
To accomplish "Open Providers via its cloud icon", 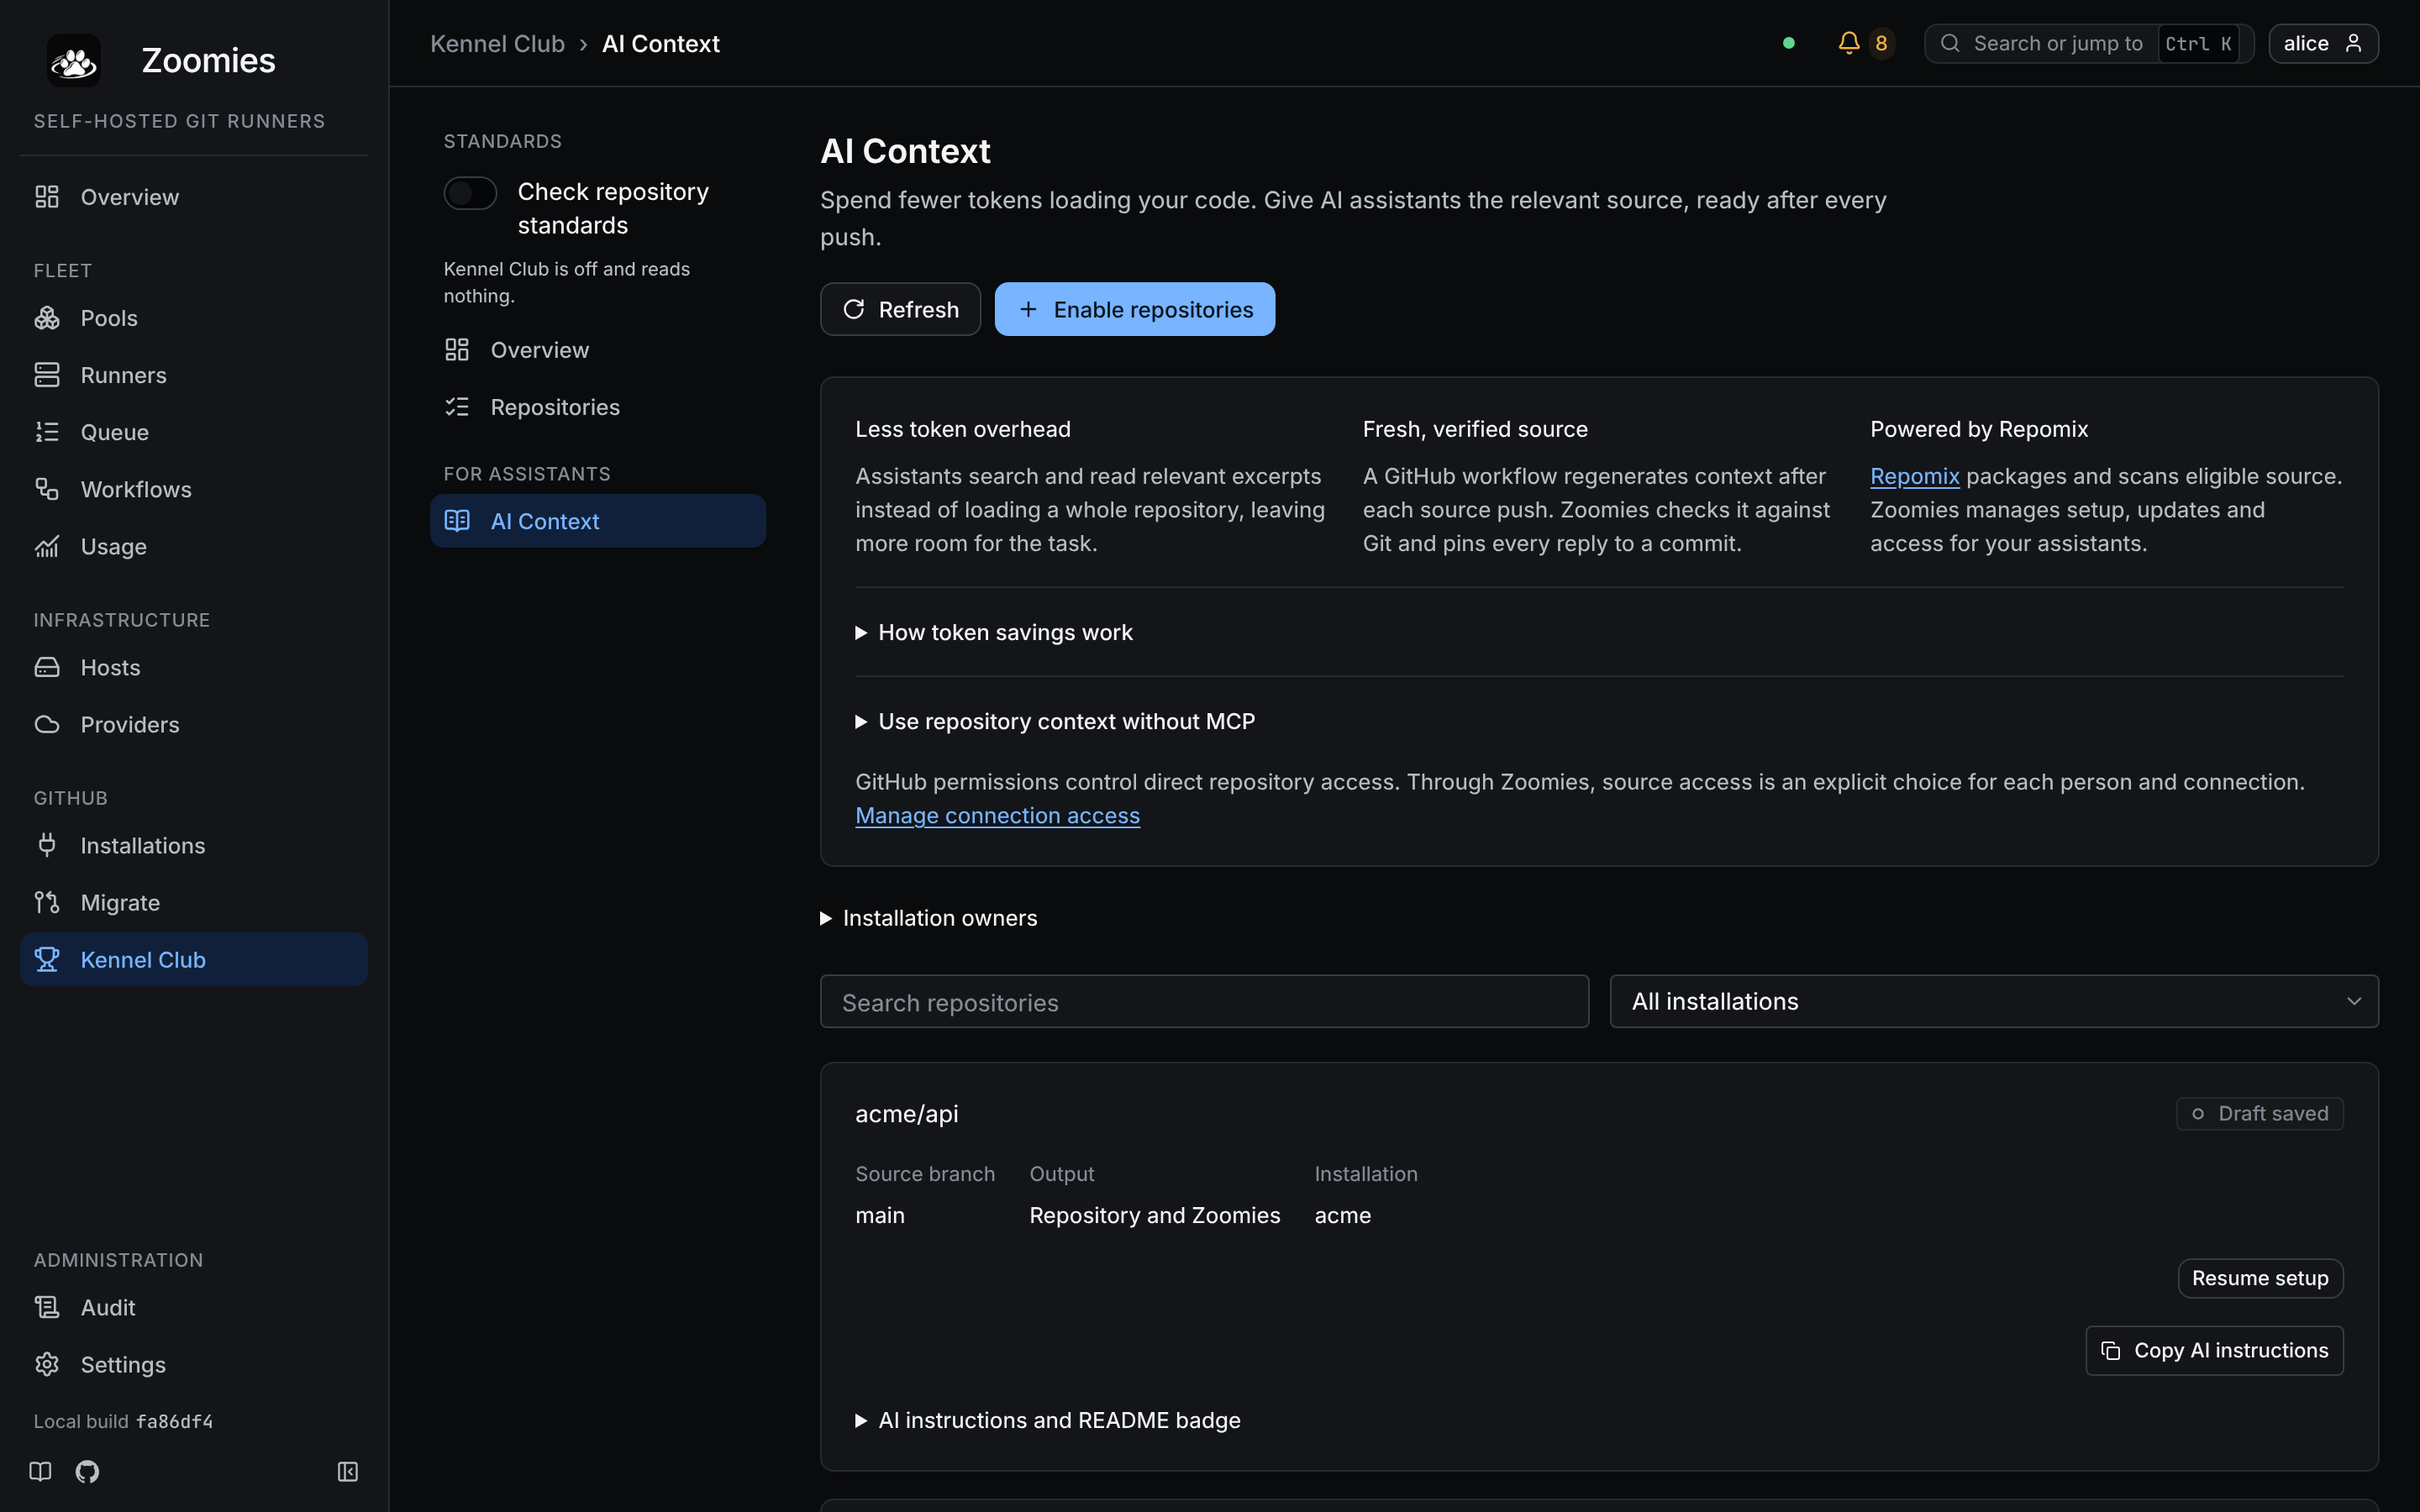I will (x=47, y=724).
